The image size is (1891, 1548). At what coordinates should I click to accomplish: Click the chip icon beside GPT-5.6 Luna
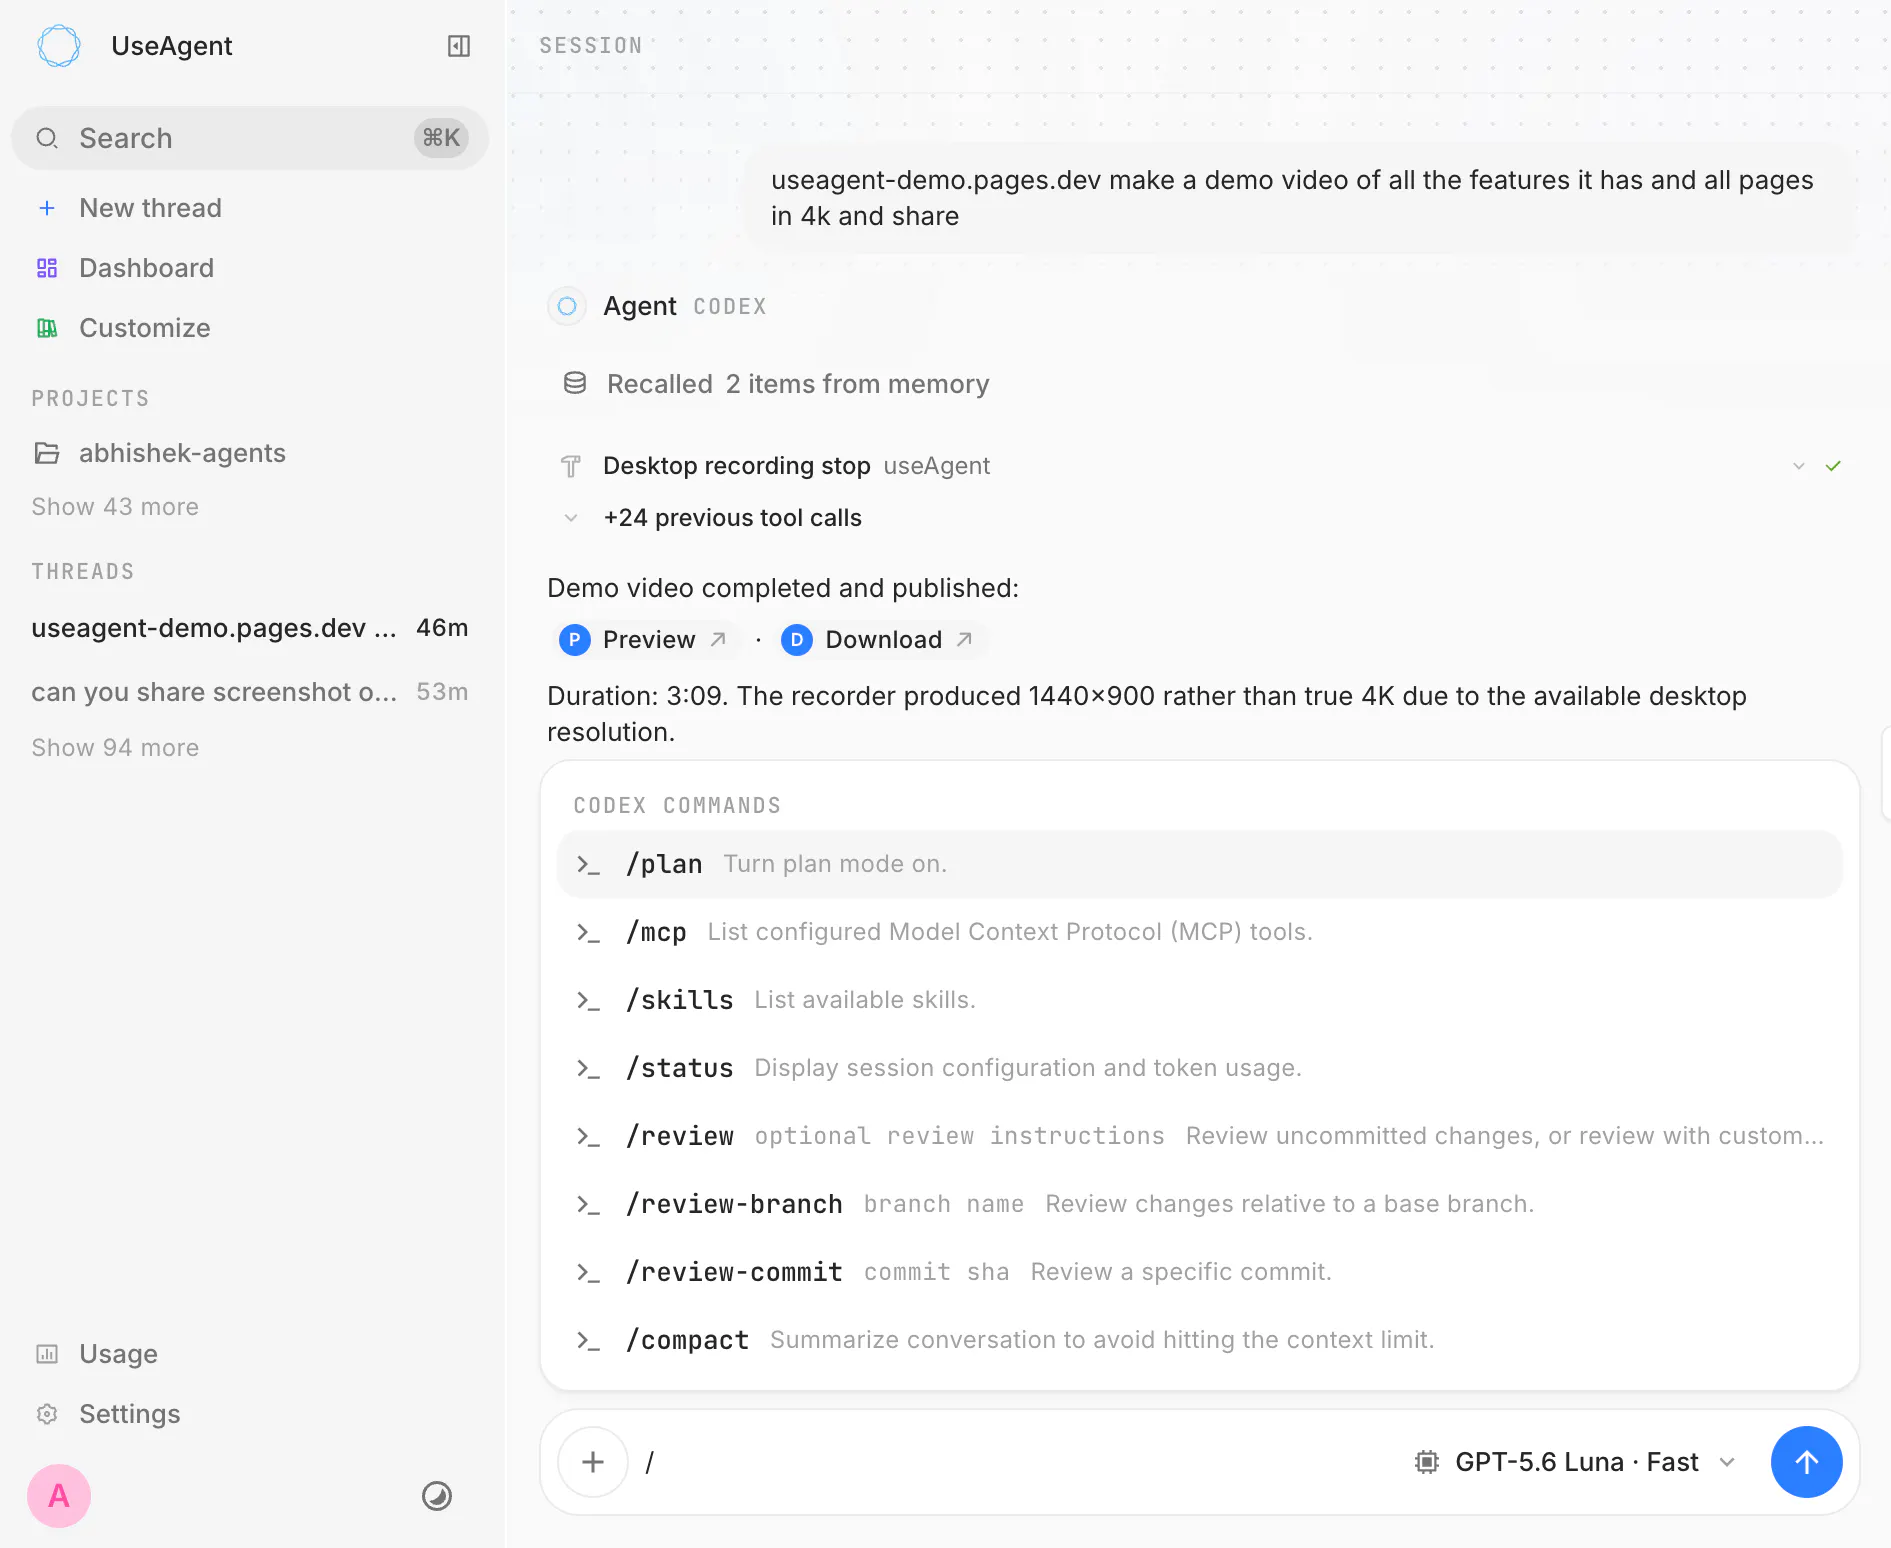point(1427,1462)
